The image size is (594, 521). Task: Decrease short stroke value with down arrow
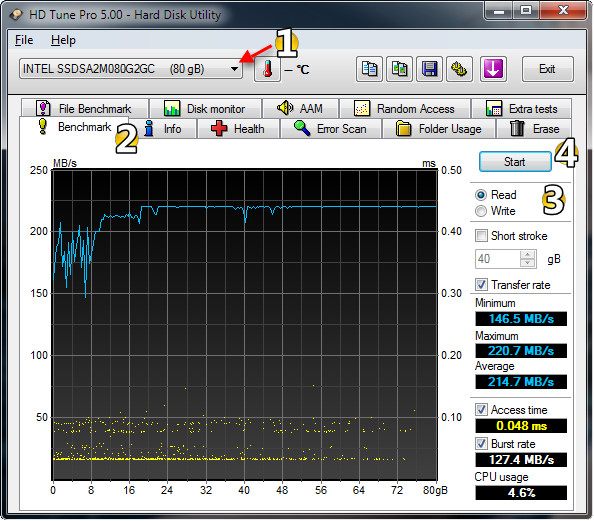527,263
